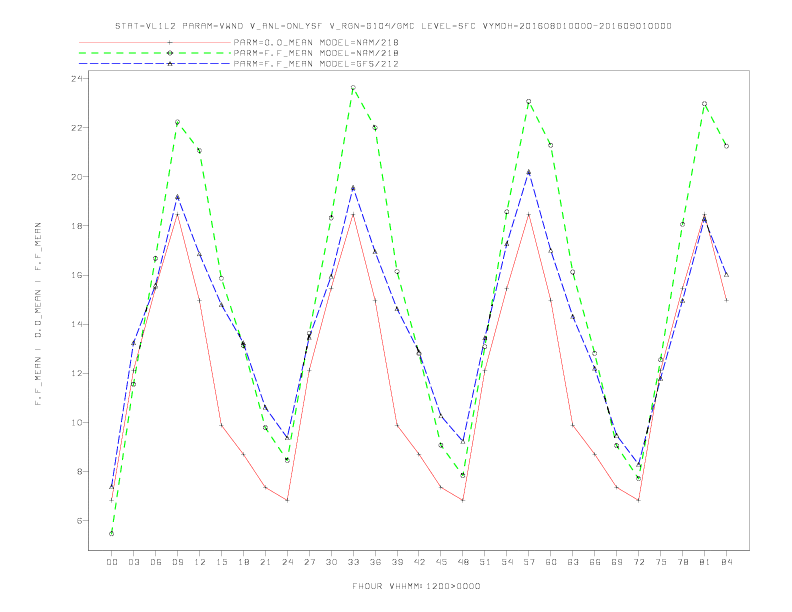Click x-axis forecast hour label 00
The height and width of the screenshot is (612, 792).
pos(112,562)
